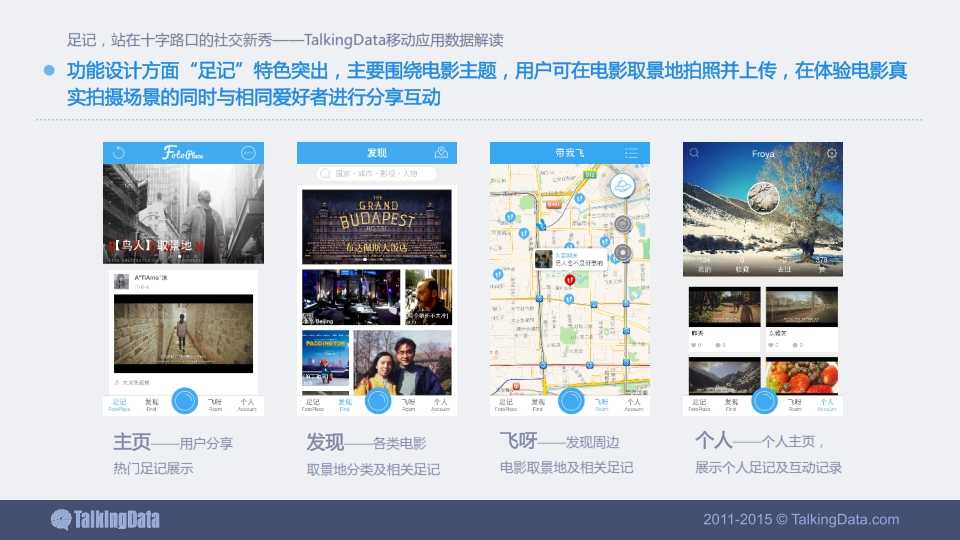Tap the lower gray circular map control

(623, 252)
